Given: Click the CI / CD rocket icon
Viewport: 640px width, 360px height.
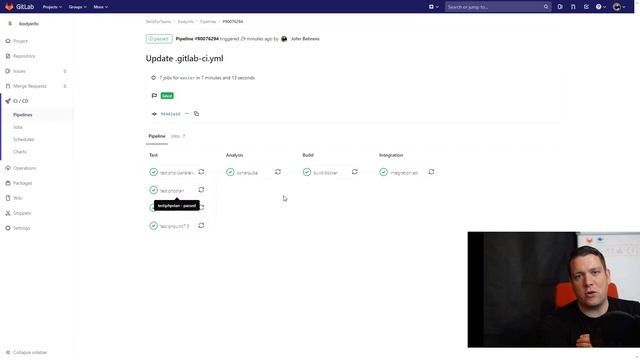Looking at the screenshot, I should 8,101.
